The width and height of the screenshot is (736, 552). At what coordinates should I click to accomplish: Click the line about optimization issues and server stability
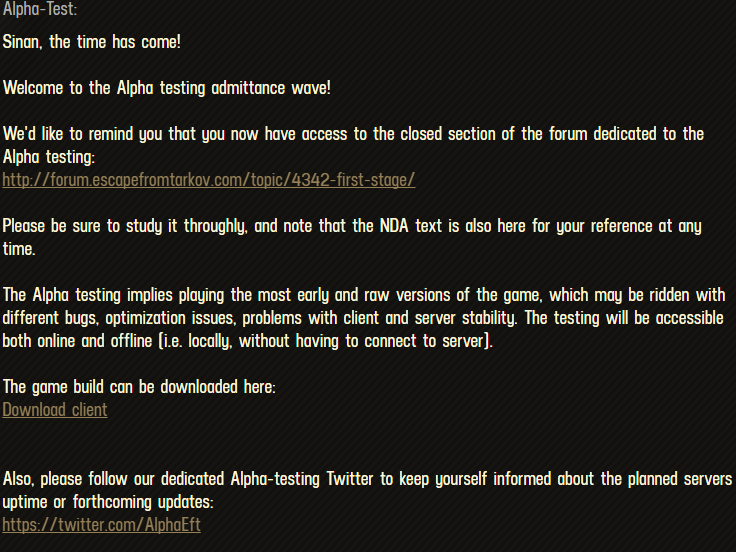[363, 318]
